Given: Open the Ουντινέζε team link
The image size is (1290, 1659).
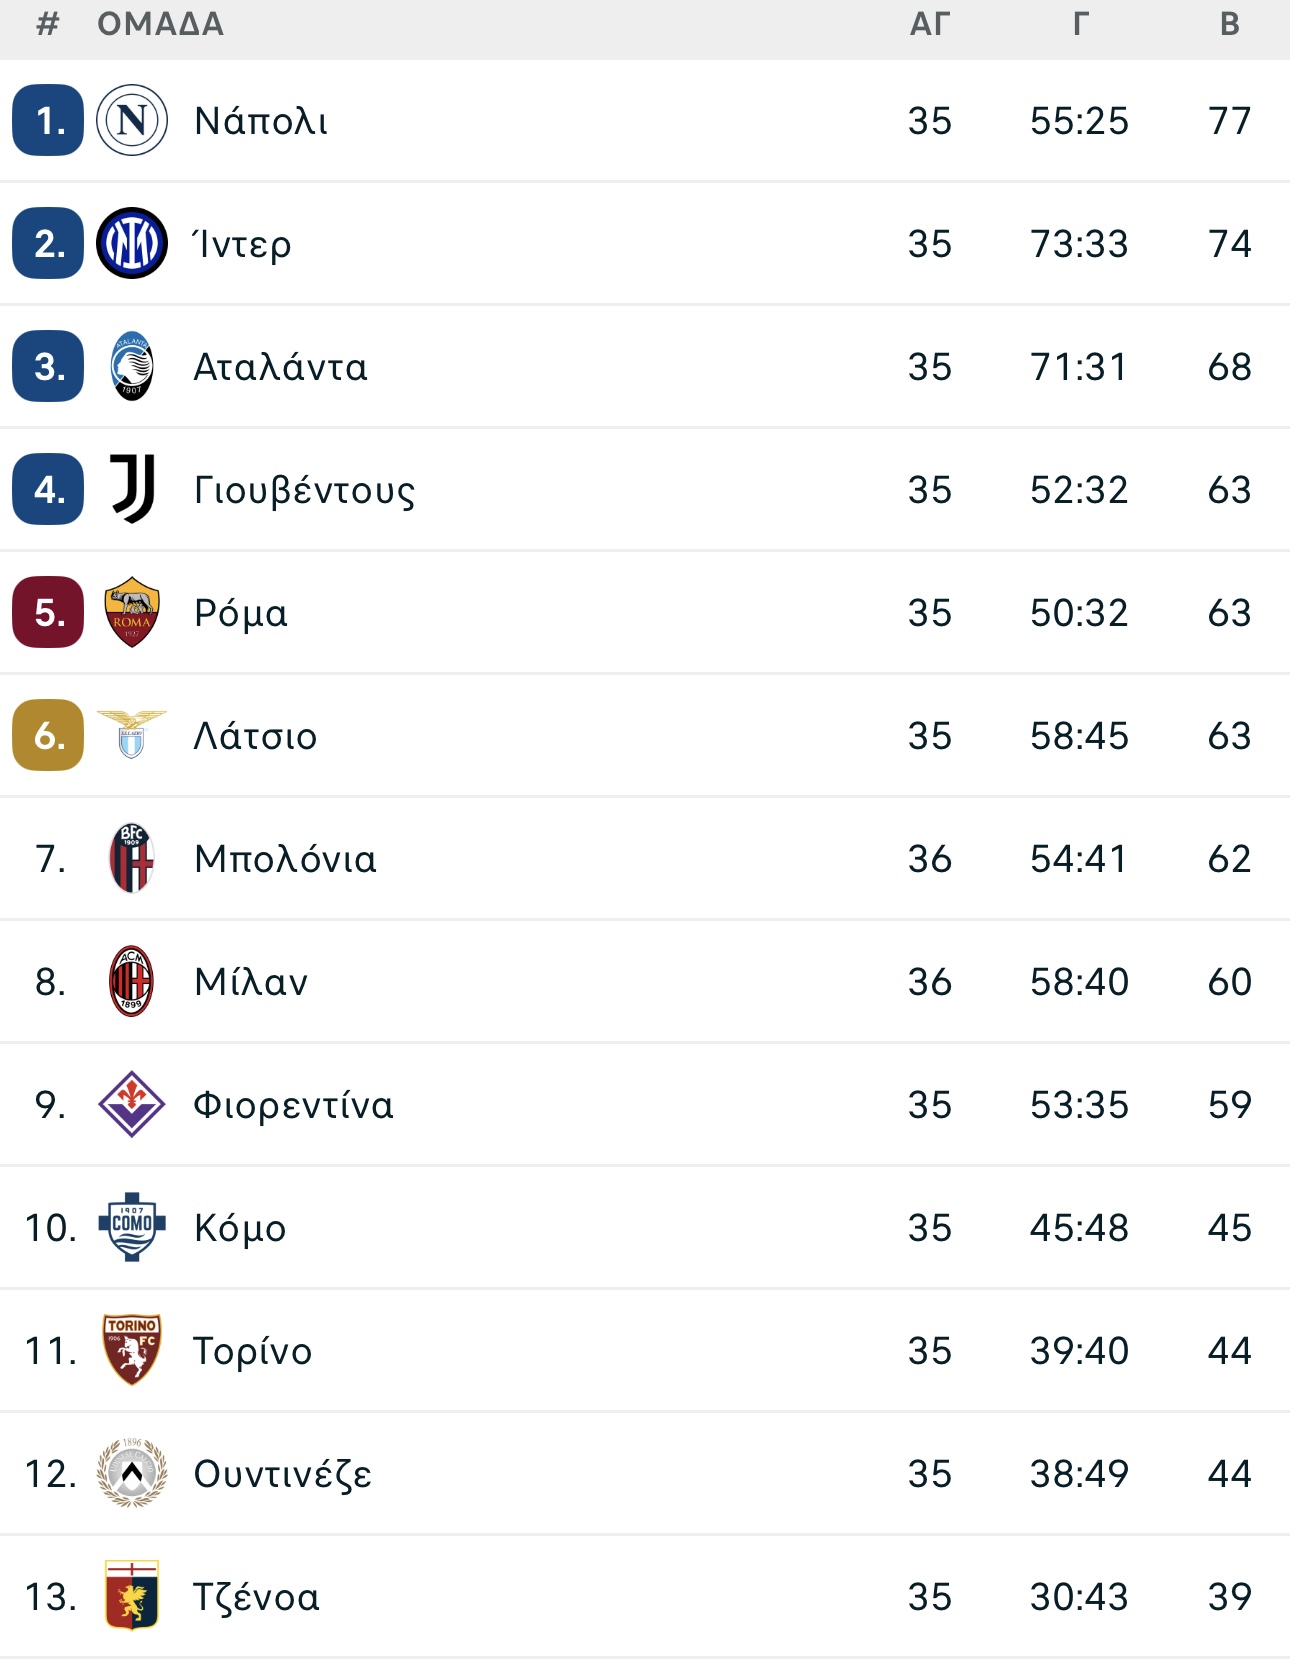Looking at the screenshot, I should pos(283,1474).
